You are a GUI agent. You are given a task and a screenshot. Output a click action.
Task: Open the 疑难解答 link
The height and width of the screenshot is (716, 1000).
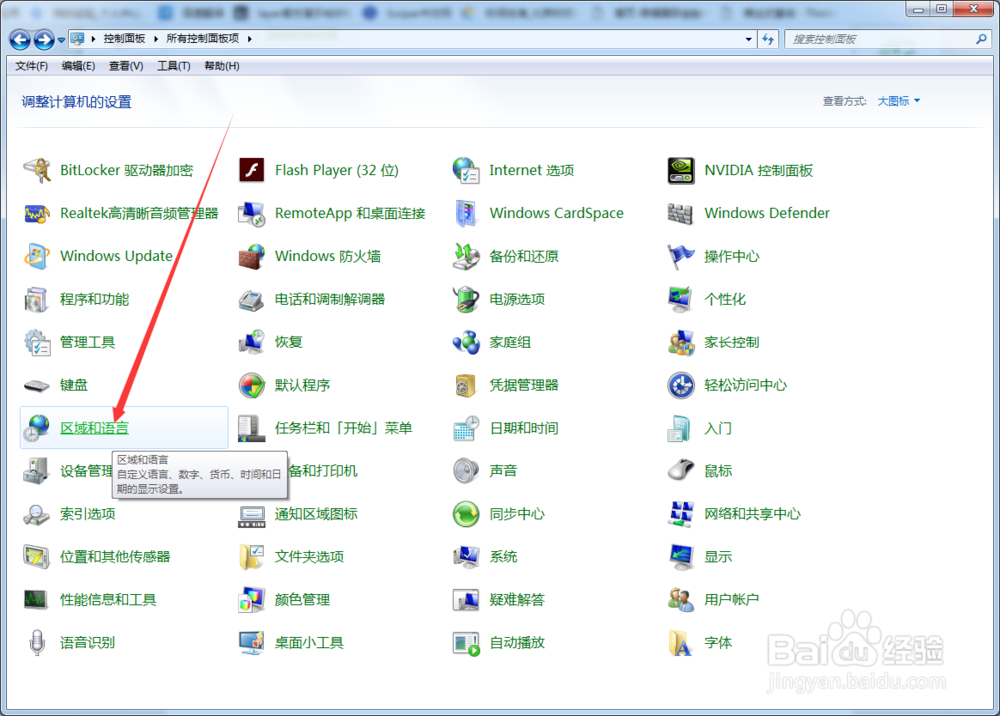pos(517,600)
